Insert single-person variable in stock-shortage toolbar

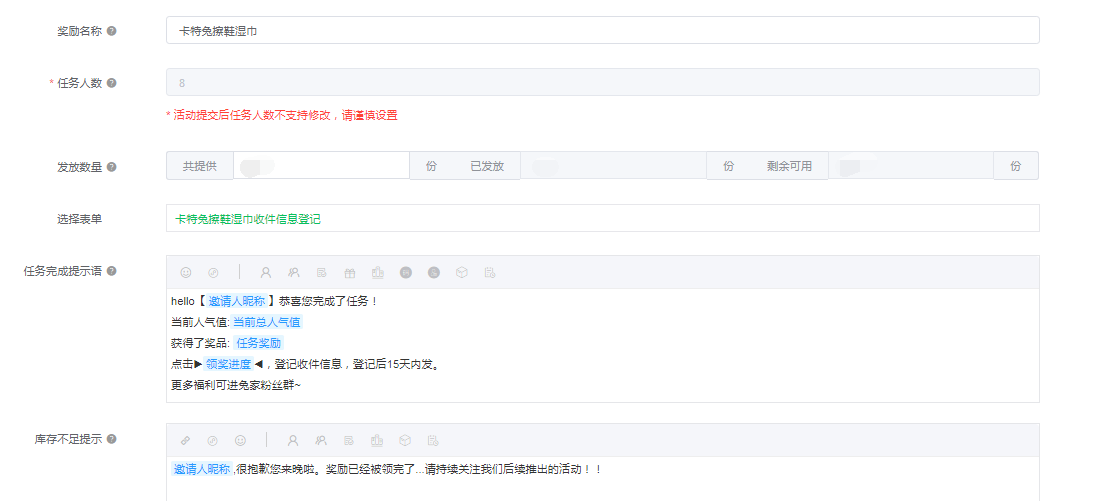293,441
